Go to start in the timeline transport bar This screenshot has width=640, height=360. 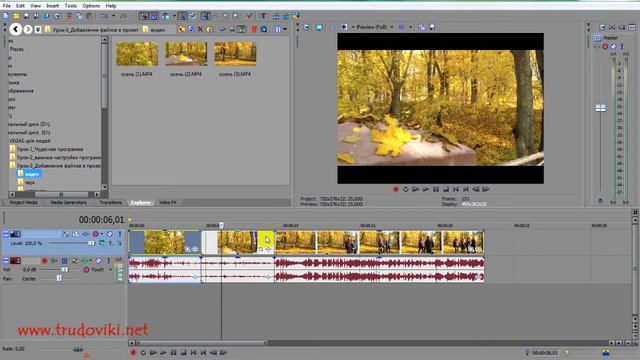click(193, 353)
